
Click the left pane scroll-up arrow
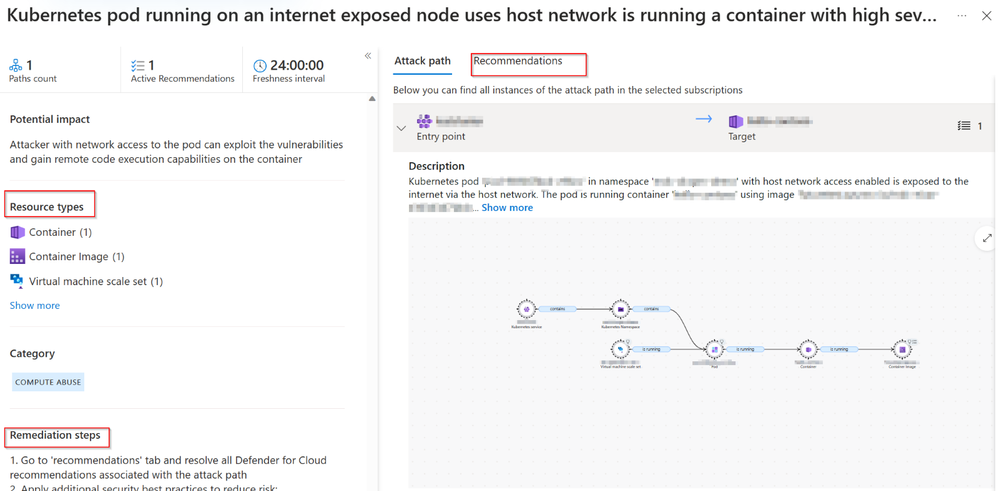(371, 99)
